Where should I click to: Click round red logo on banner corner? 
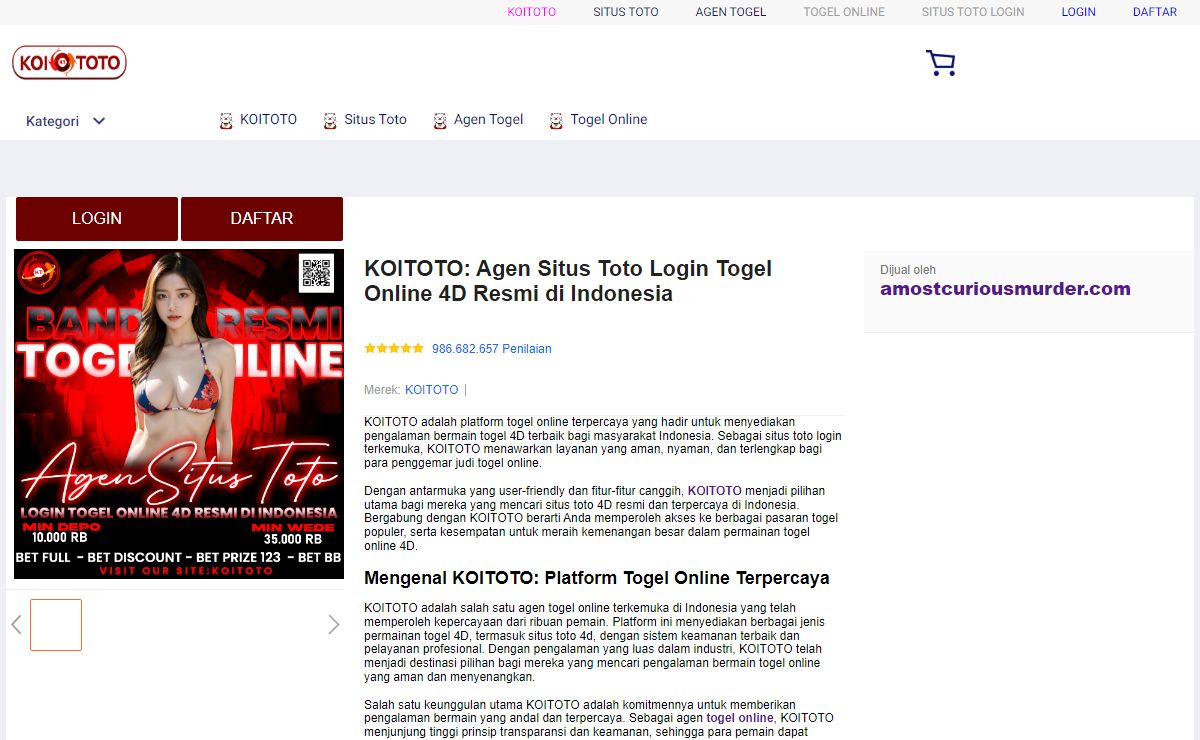tap(39, 272)
